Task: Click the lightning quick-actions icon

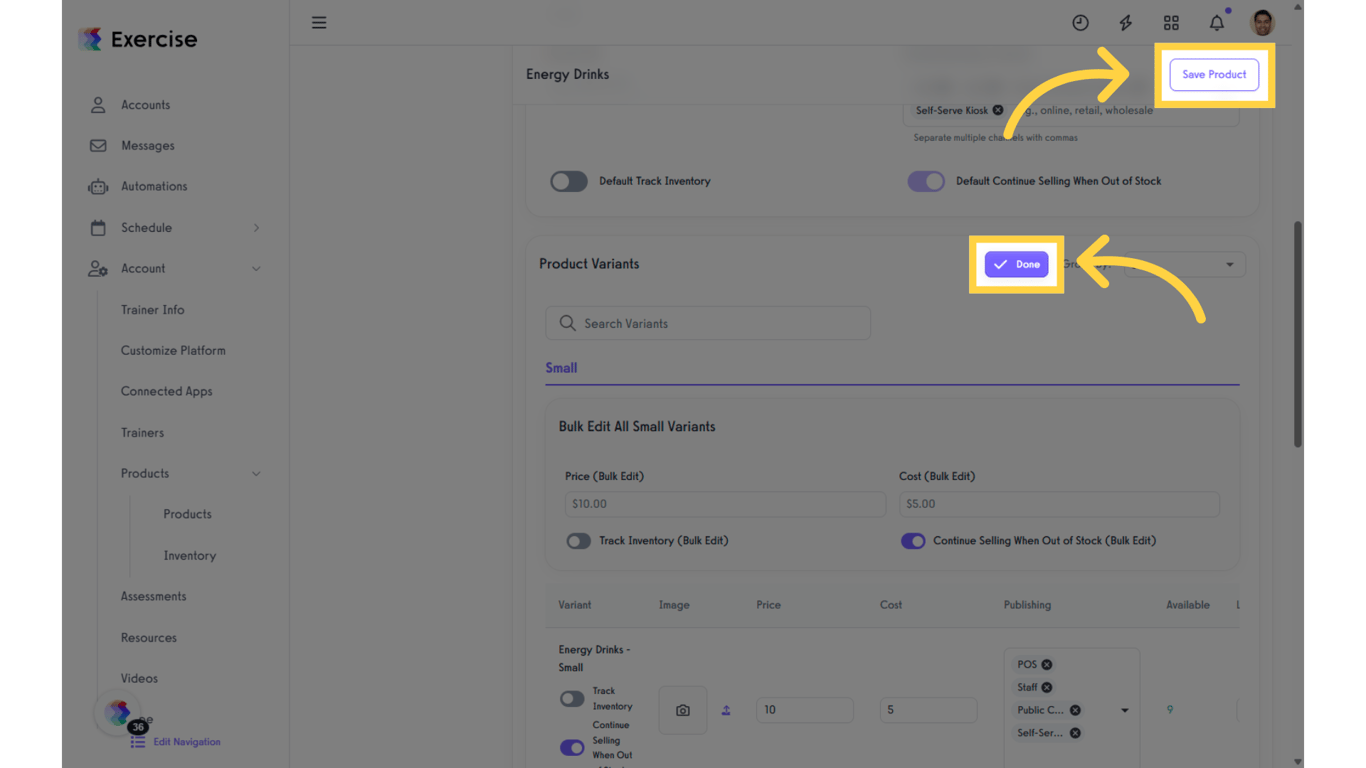Action: pyautogui.click(x=1125, y=22)
